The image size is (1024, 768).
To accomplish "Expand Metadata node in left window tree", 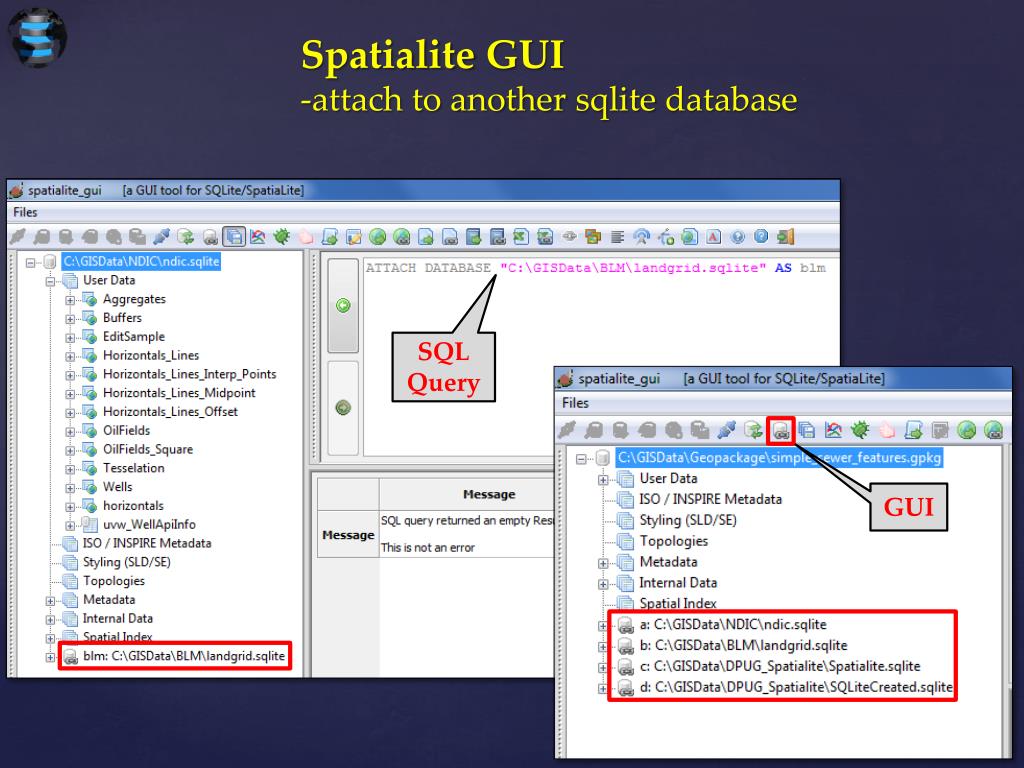I will coord(50,601).
